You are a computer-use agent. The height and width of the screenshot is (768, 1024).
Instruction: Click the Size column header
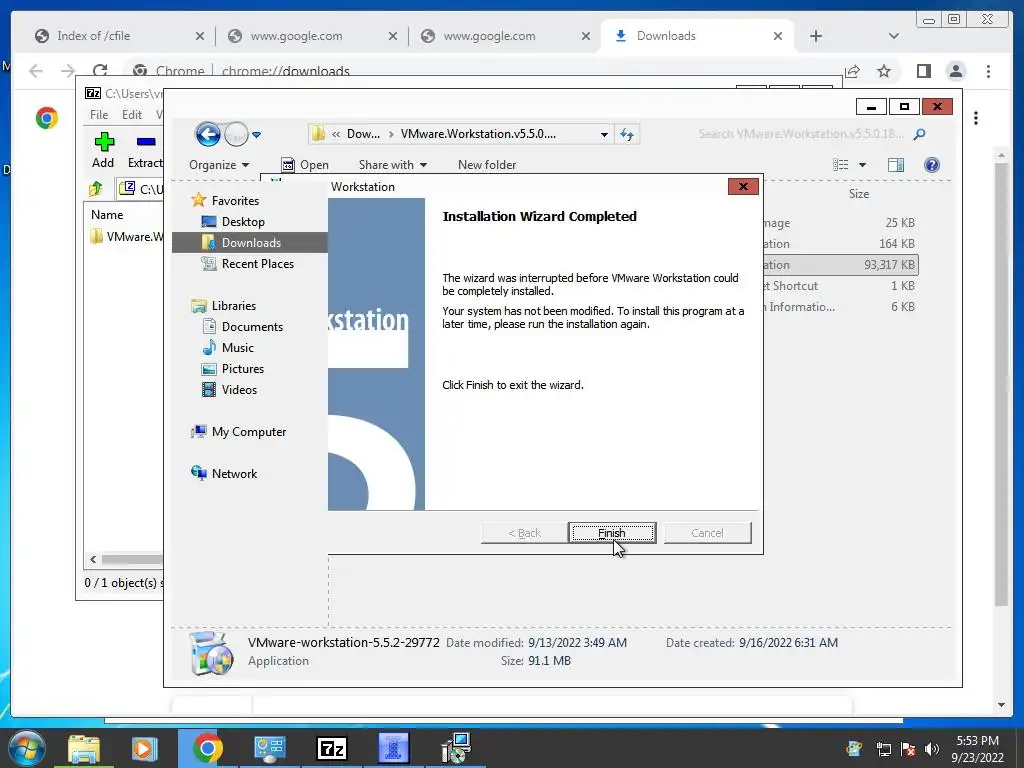pyautogui.click(x=859, y=194)
